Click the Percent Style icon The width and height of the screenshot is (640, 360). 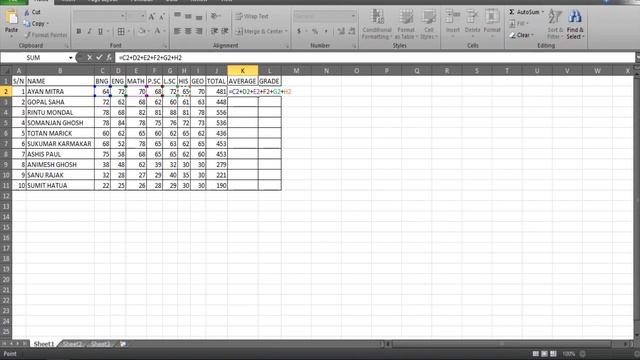tap(315, 31)
